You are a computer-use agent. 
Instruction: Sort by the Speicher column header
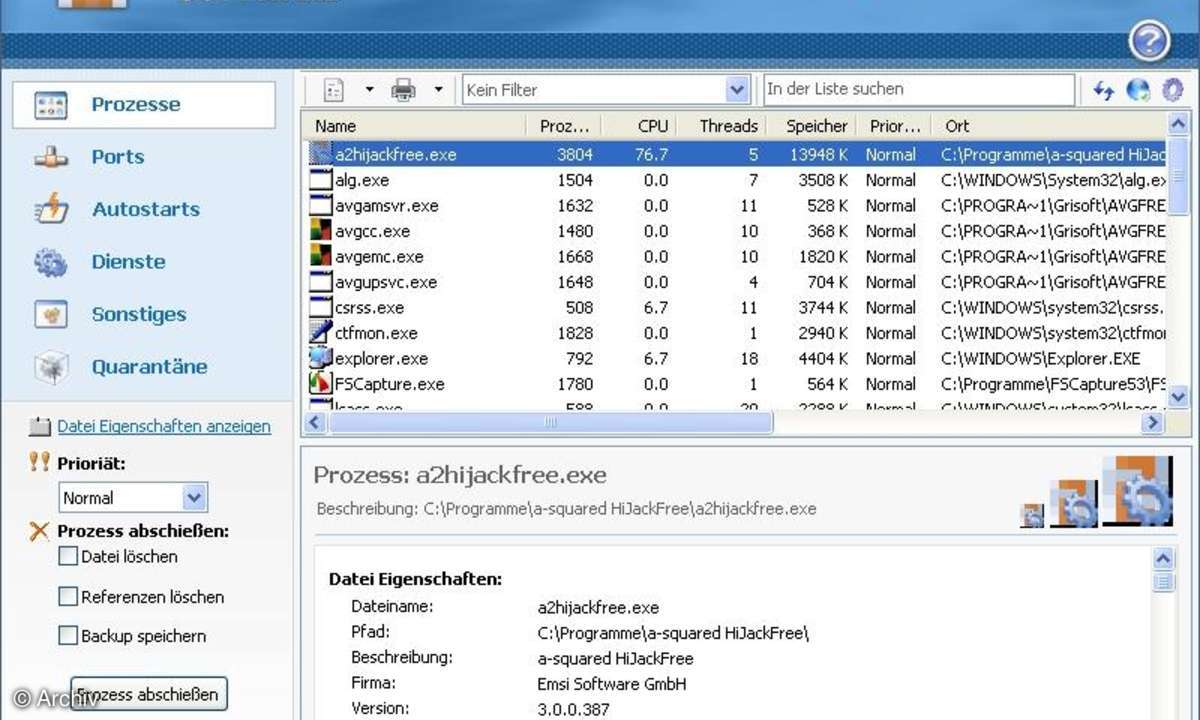[813, 126]
